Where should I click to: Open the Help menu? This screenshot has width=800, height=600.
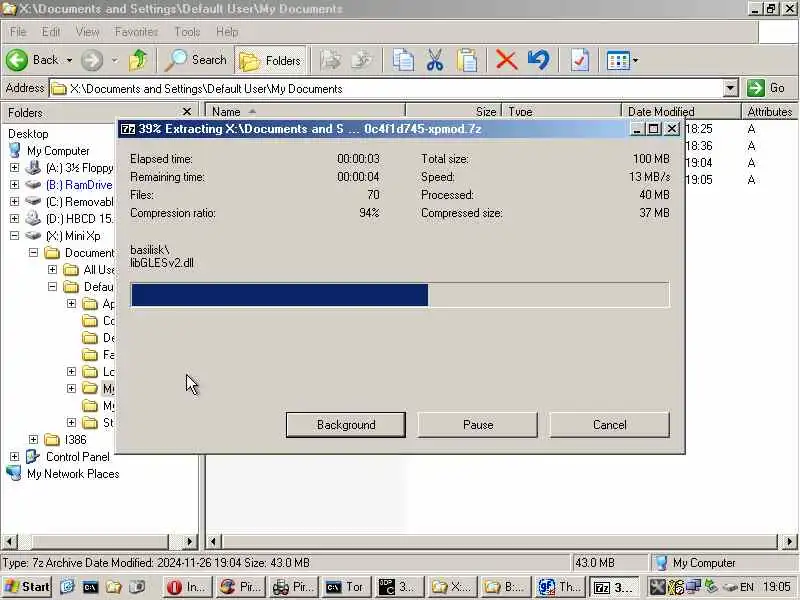[227, 32]
